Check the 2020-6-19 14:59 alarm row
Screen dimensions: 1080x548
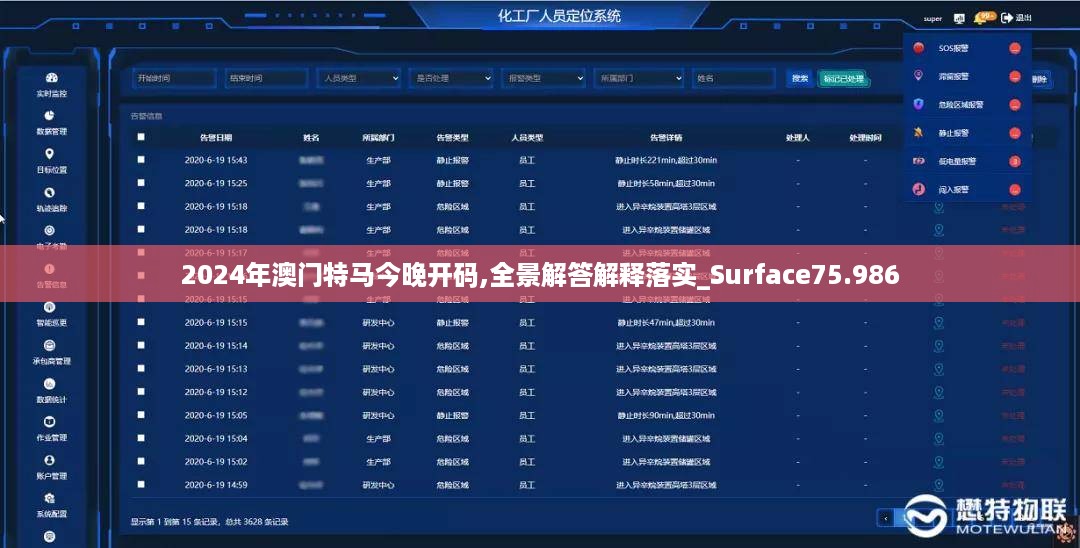coord(141,485)
